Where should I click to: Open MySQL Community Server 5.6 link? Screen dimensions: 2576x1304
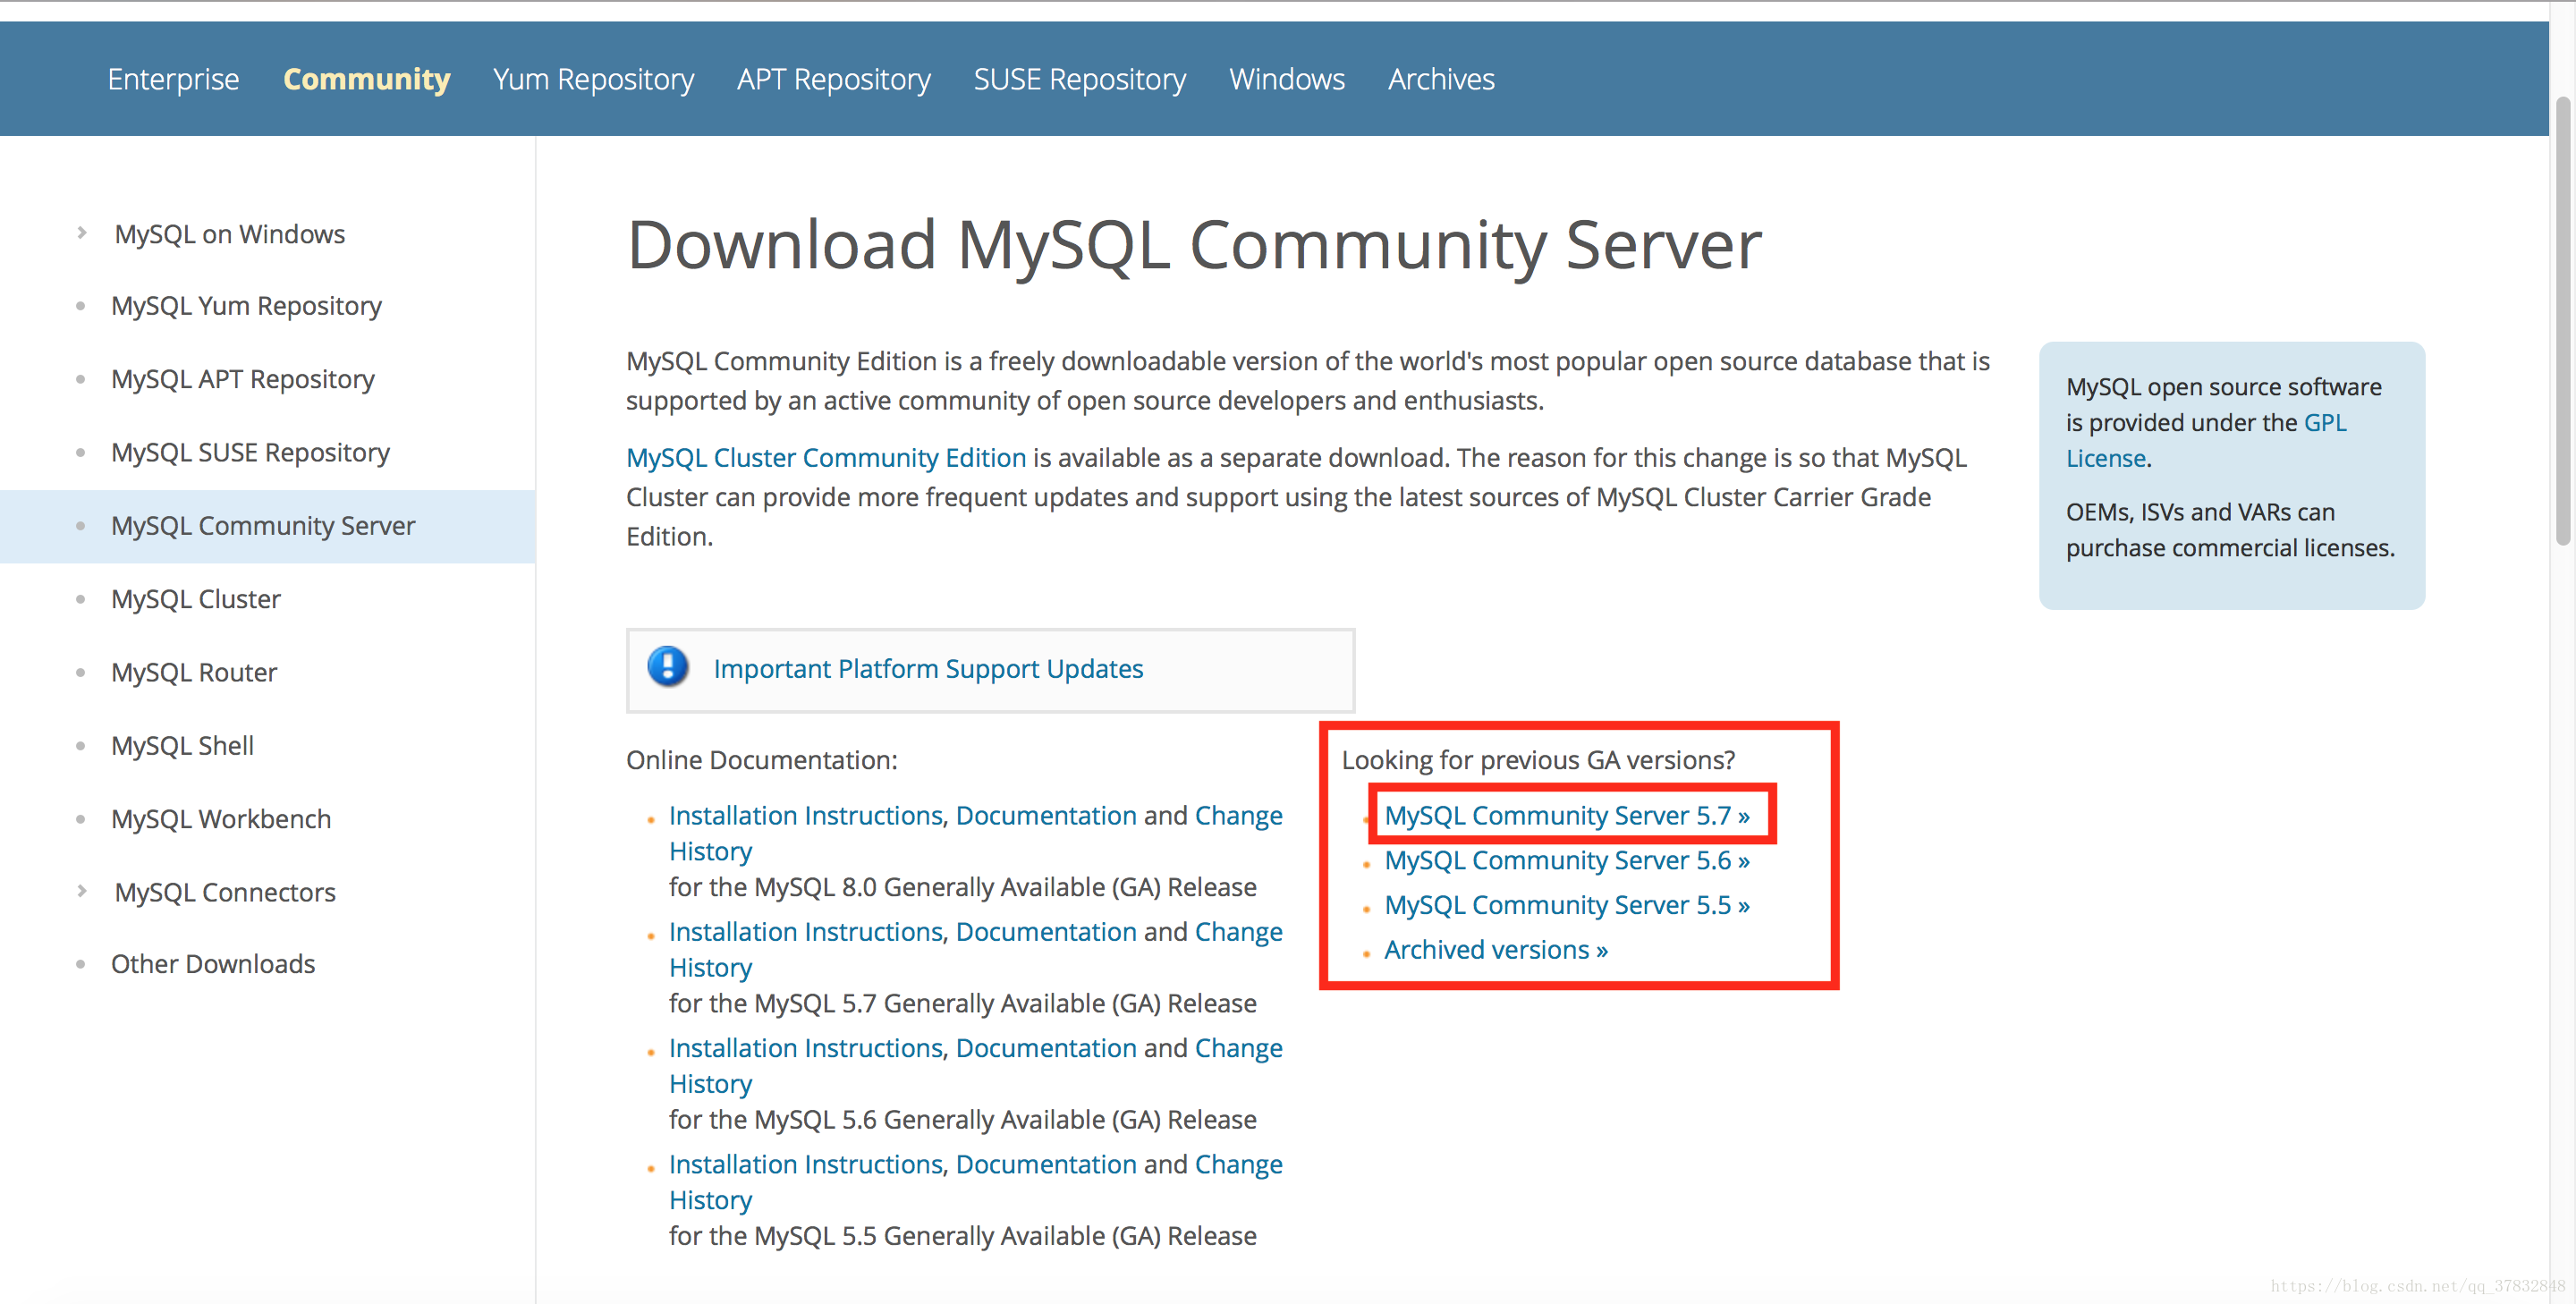1567,860
